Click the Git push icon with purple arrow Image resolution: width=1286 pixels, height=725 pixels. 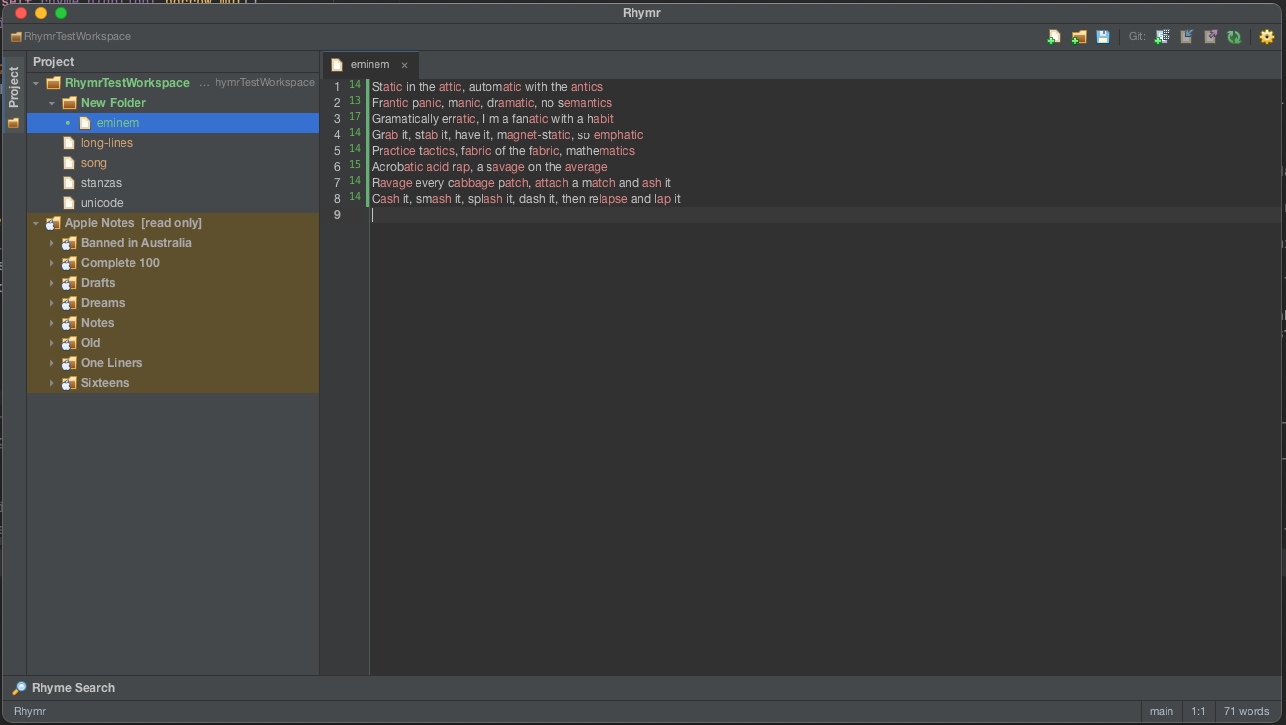tap(1210, 37)
